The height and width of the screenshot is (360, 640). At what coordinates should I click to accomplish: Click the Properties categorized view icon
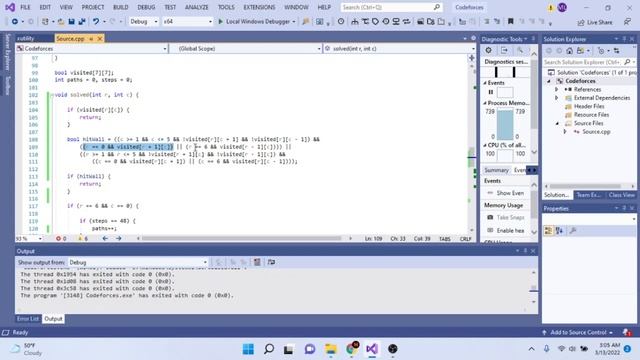pyautogui.click(x=548, y=231)
